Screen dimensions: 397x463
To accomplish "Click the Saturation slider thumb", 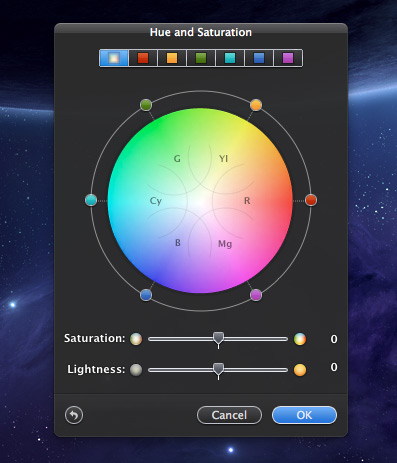I will pyautogui.click(x=218, y=340).
